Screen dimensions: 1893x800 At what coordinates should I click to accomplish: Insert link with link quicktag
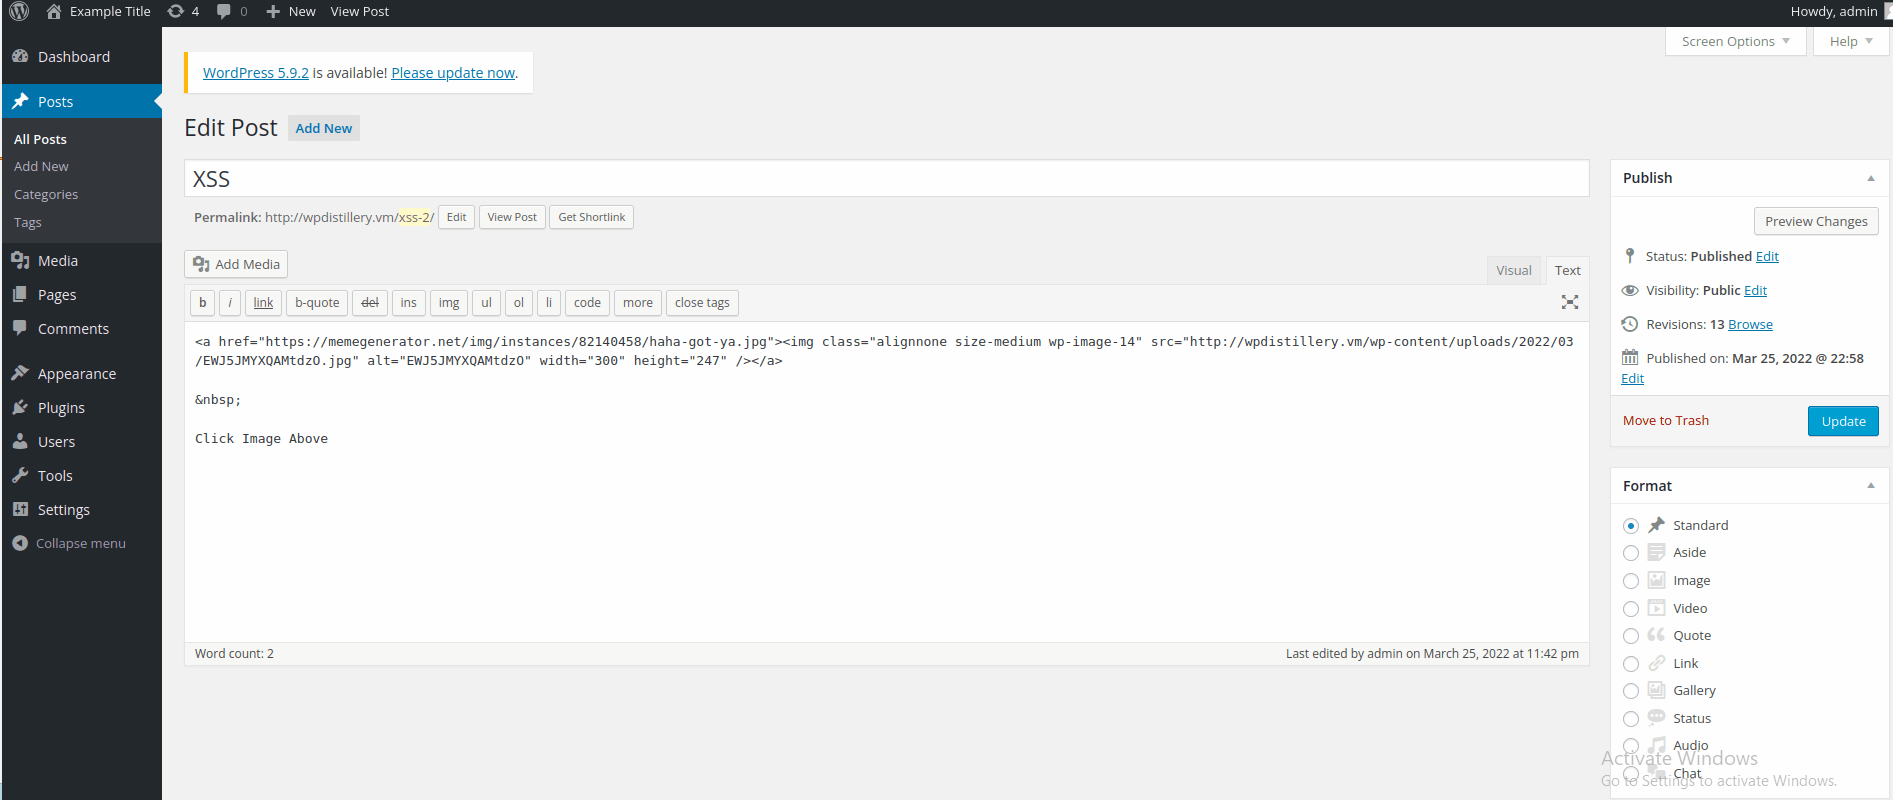click(x=263, y=303)
